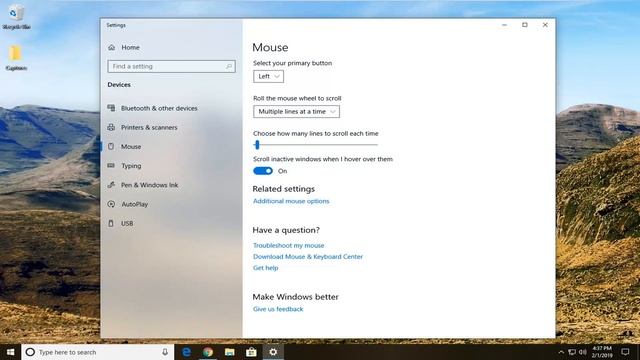The image size is (640, 360).
Task: Click the scroll lines slider thumb
Action: pyautogui.click(x=257, y=144)
